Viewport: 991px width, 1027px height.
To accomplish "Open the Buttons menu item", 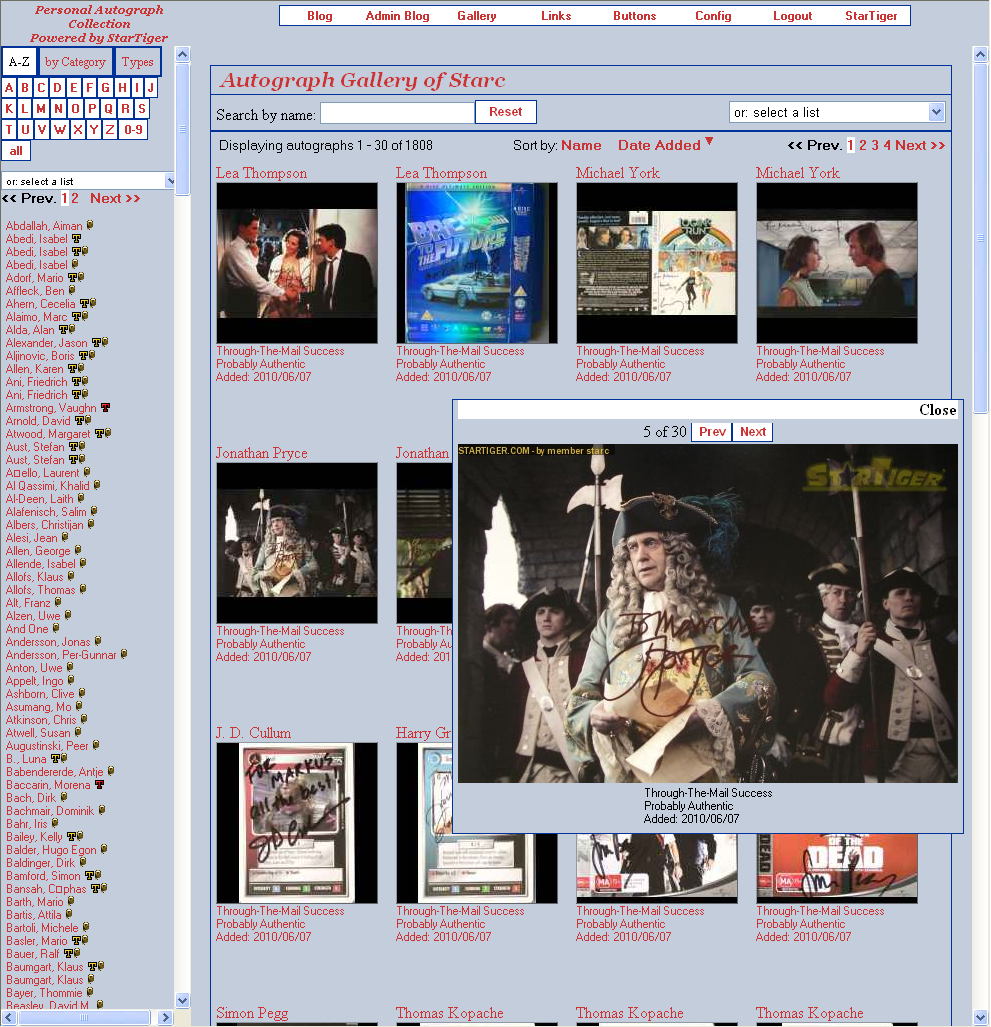I will coord(635,16).
